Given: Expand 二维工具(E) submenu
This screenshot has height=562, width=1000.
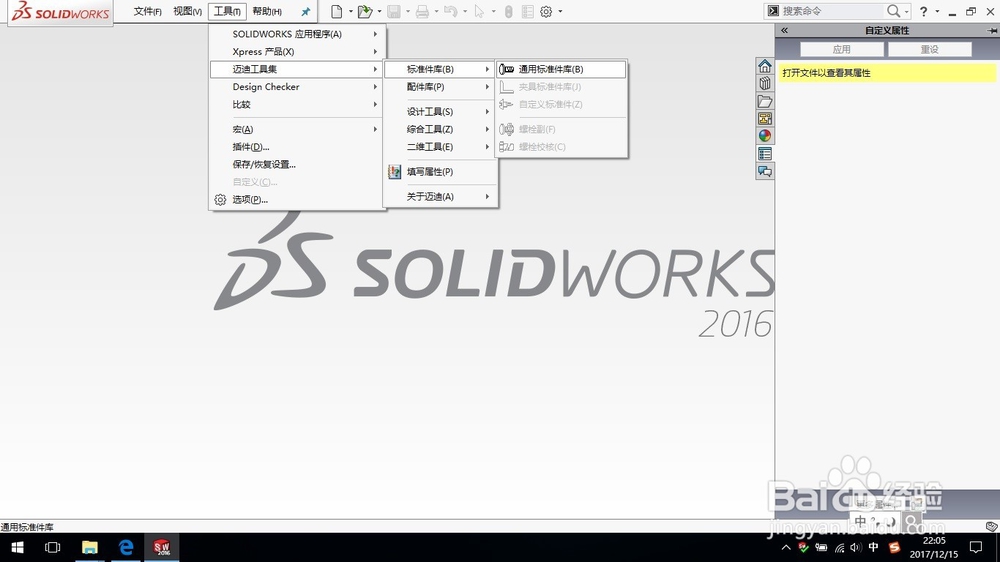Looking at the screenshot, I should pos(441,147).
